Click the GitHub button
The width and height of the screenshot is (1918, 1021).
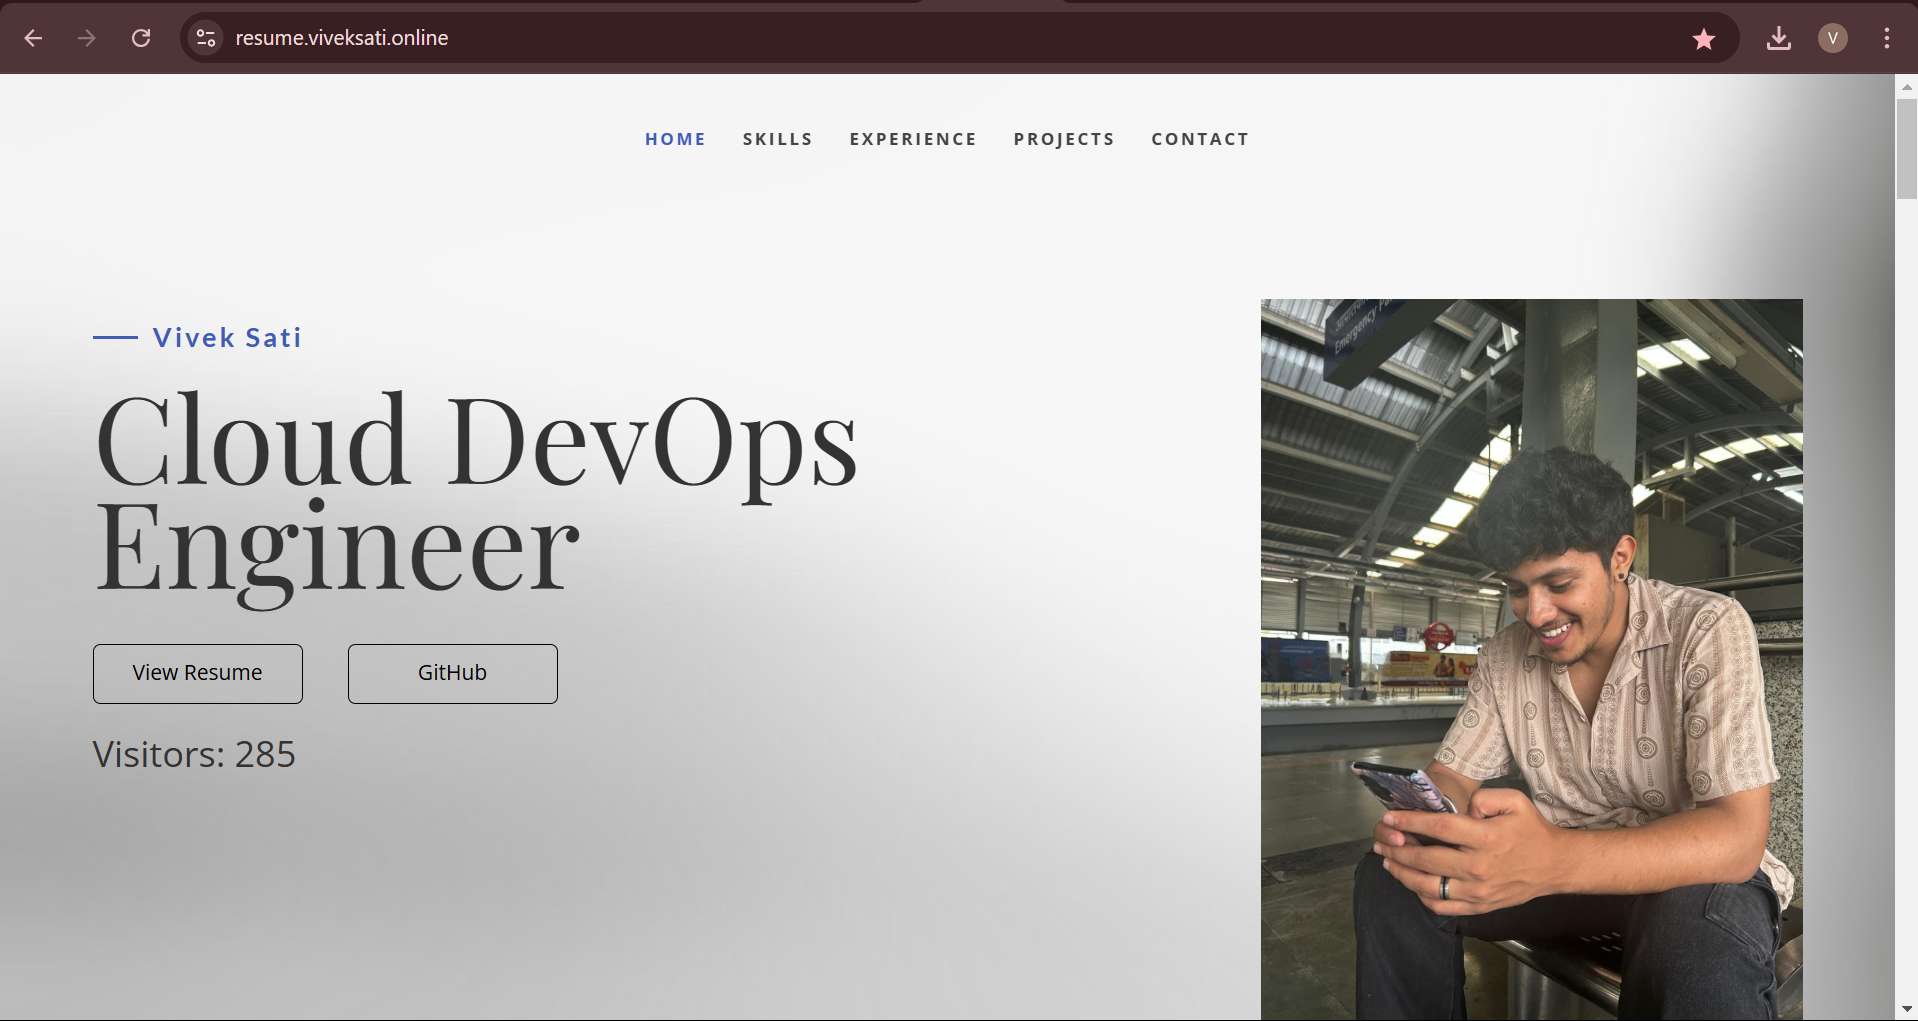[x=452, y=673]
